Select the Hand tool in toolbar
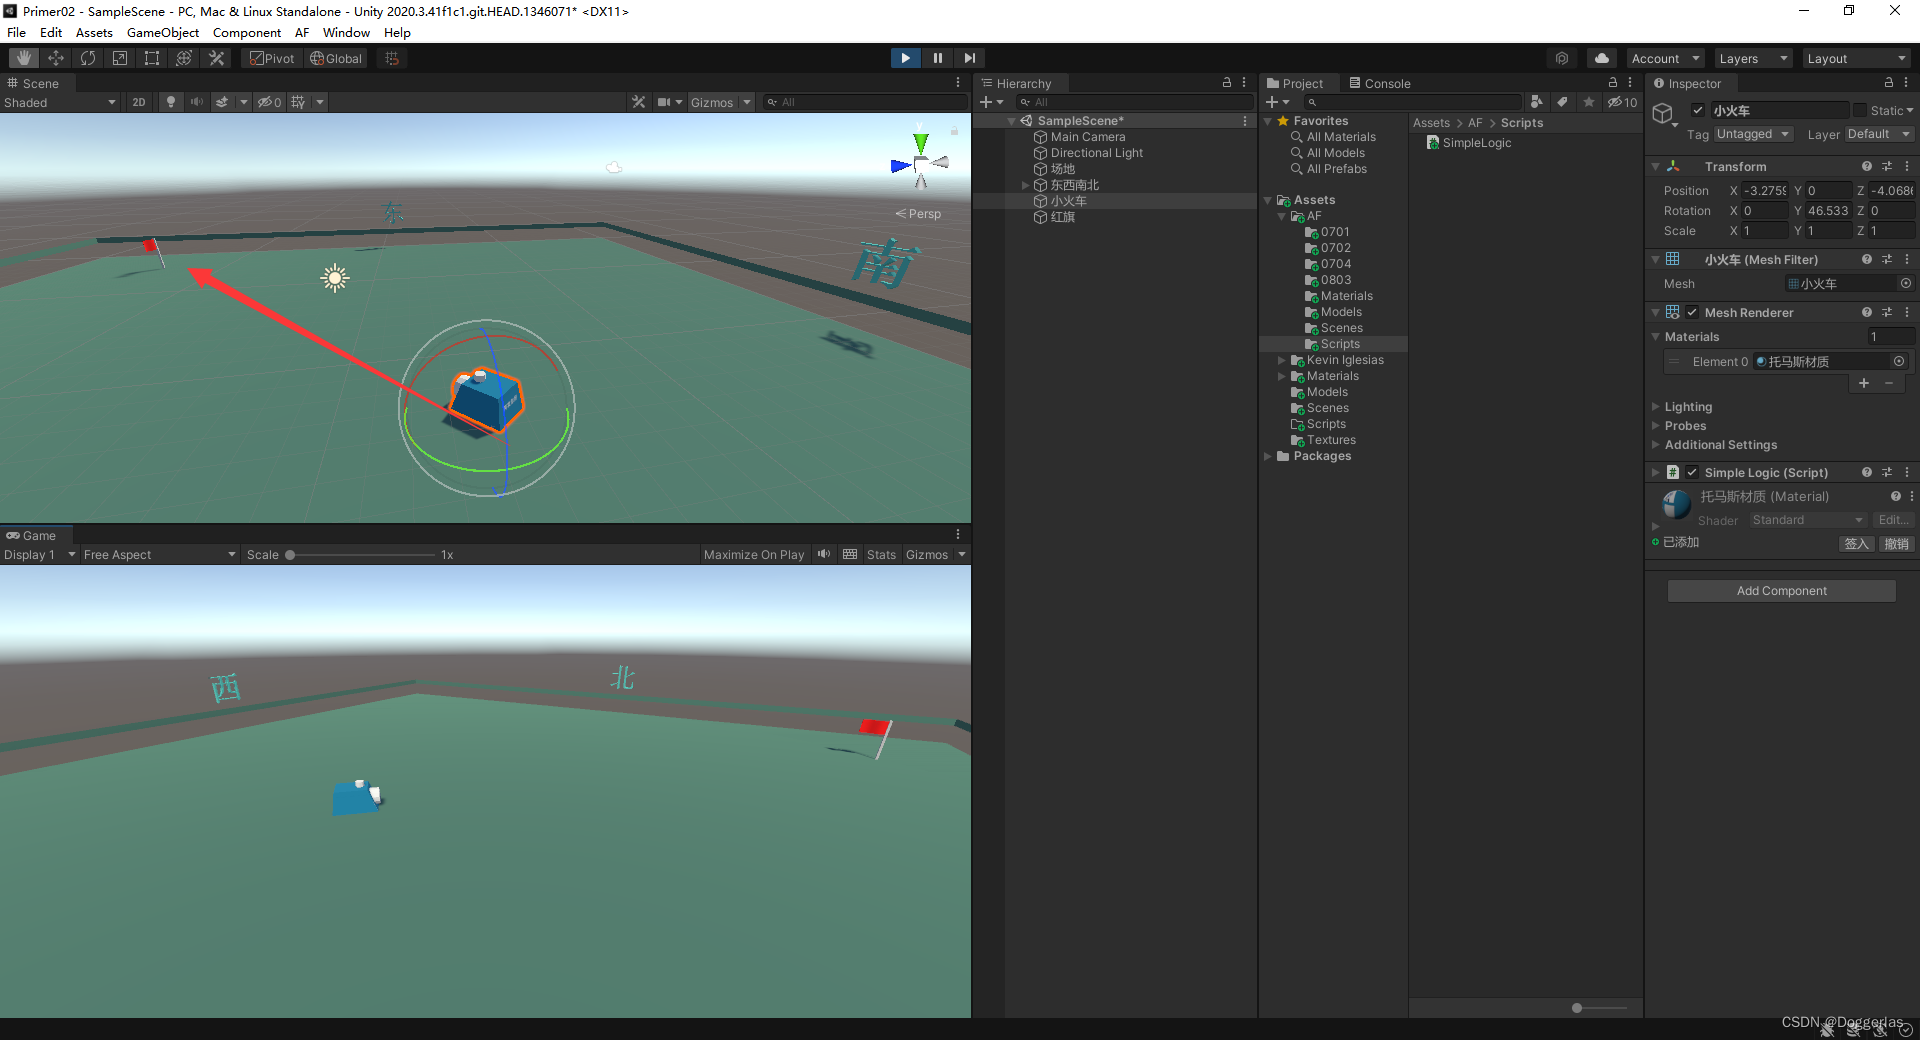 coord(24,58)
